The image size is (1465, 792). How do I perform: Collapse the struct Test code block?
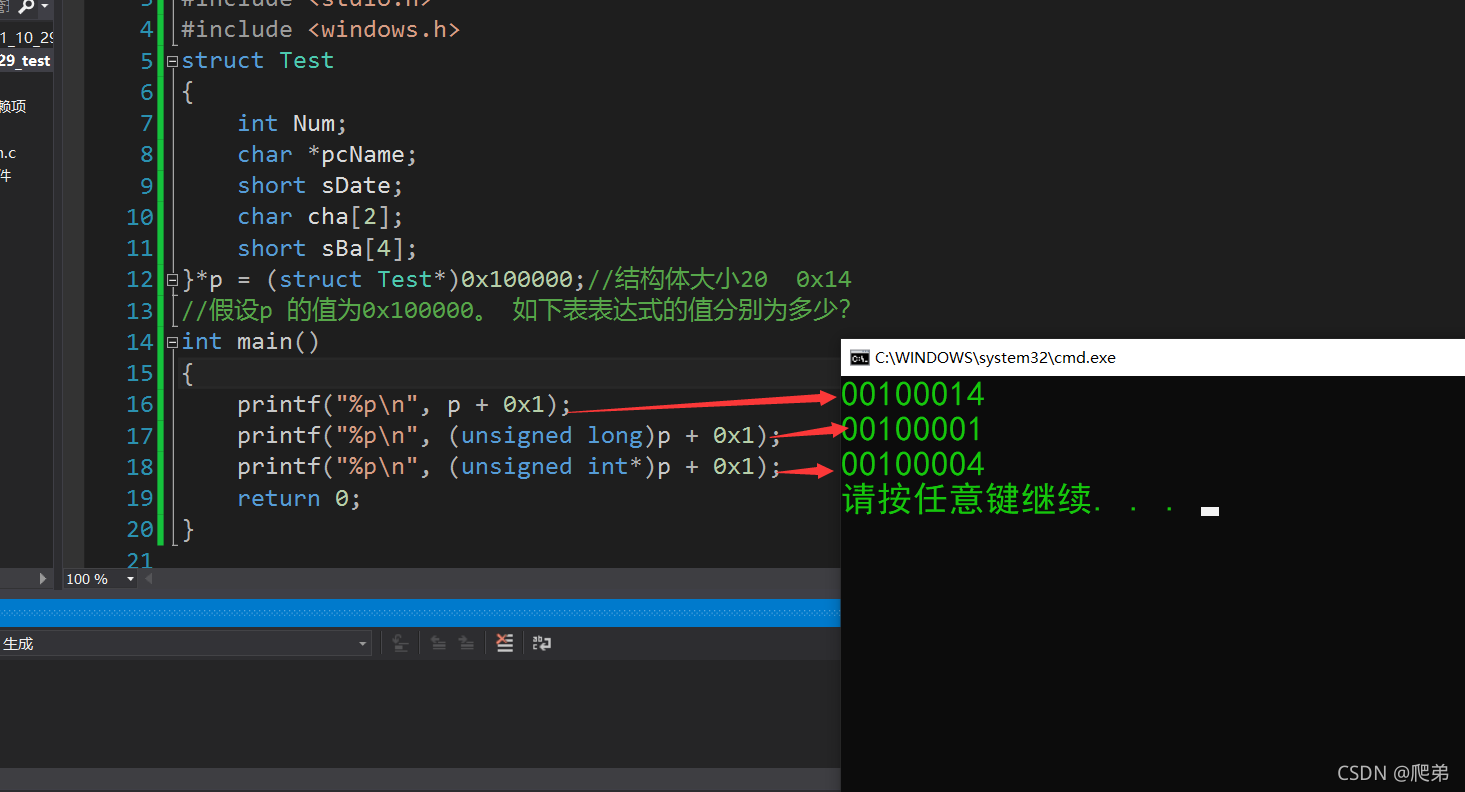point(172,61)
